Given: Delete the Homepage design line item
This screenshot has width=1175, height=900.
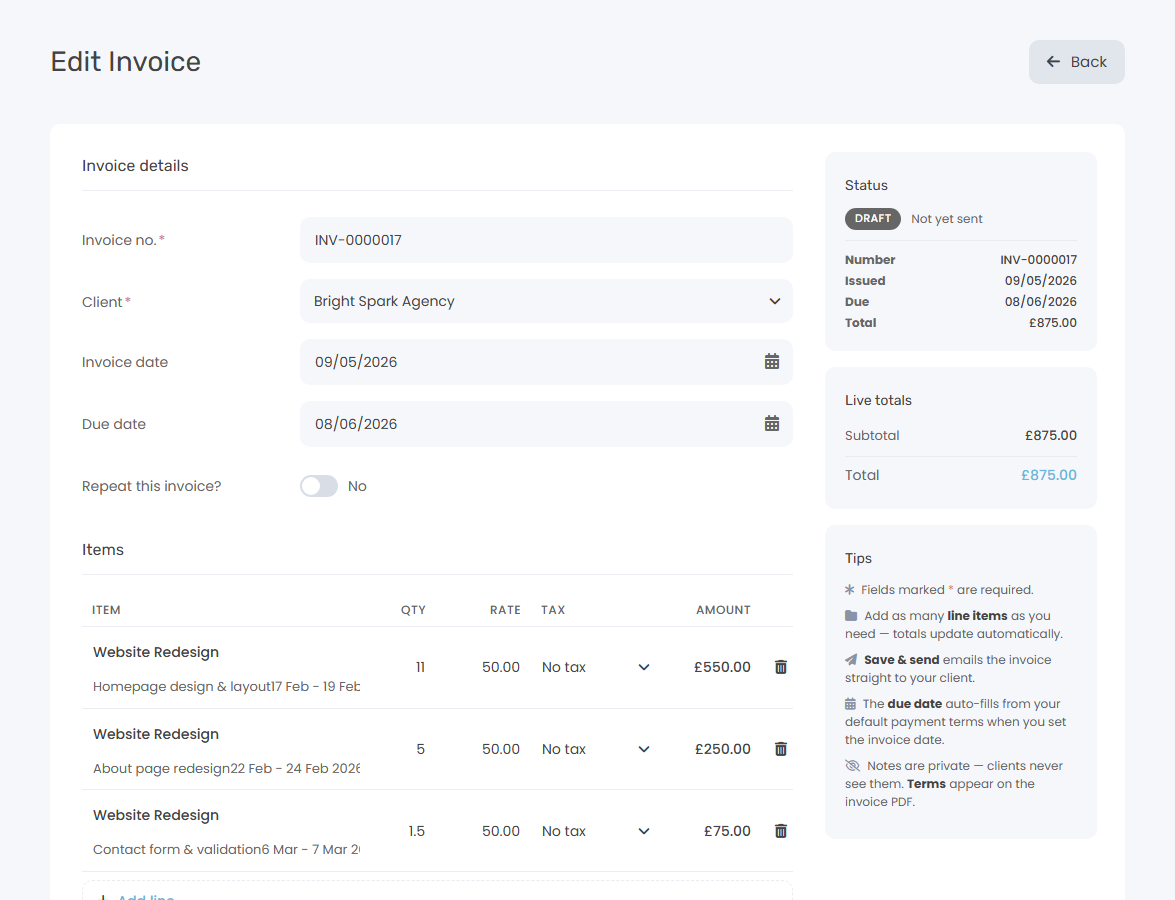Looking at the screenshot, I should click(780, 667).
